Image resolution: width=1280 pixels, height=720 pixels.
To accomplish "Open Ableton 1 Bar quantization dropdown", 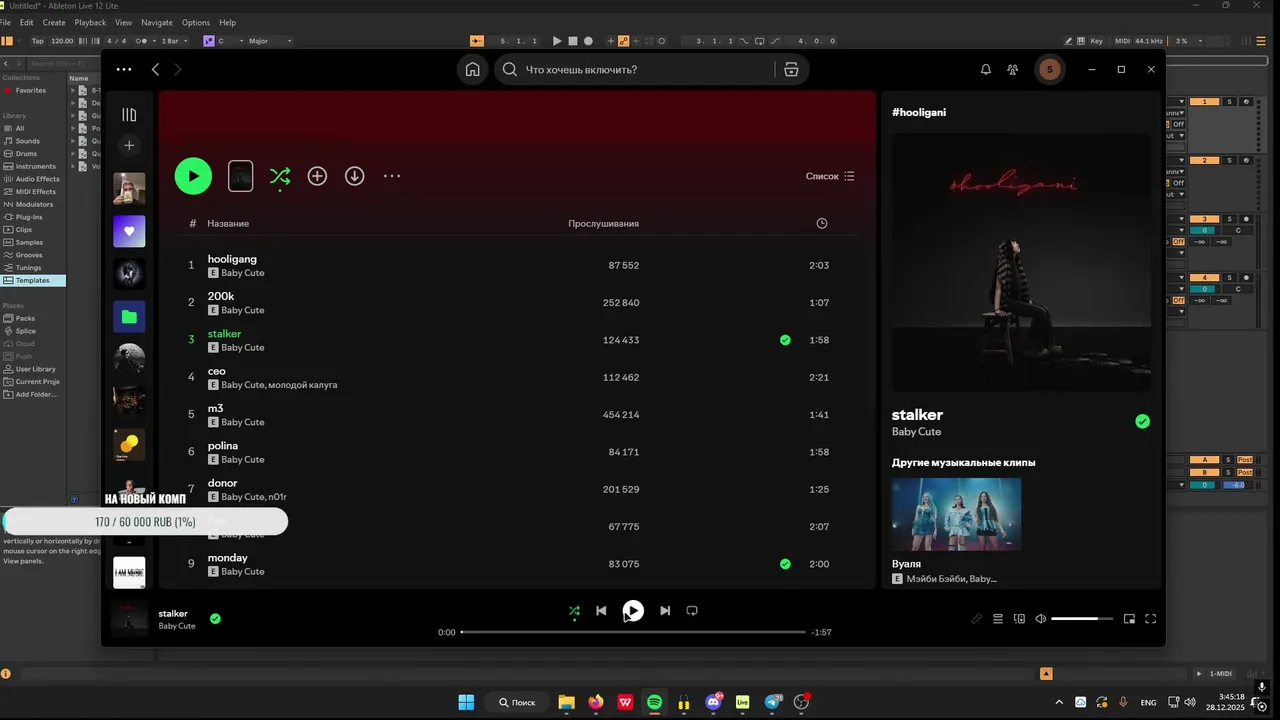I will tap(173, 41).
